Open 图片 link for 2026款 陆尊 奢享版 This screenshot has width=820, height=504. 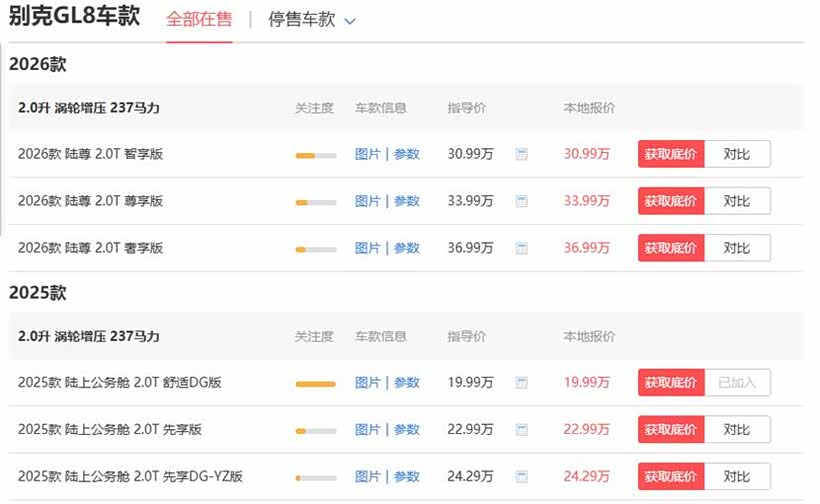[x=367, y=248]
